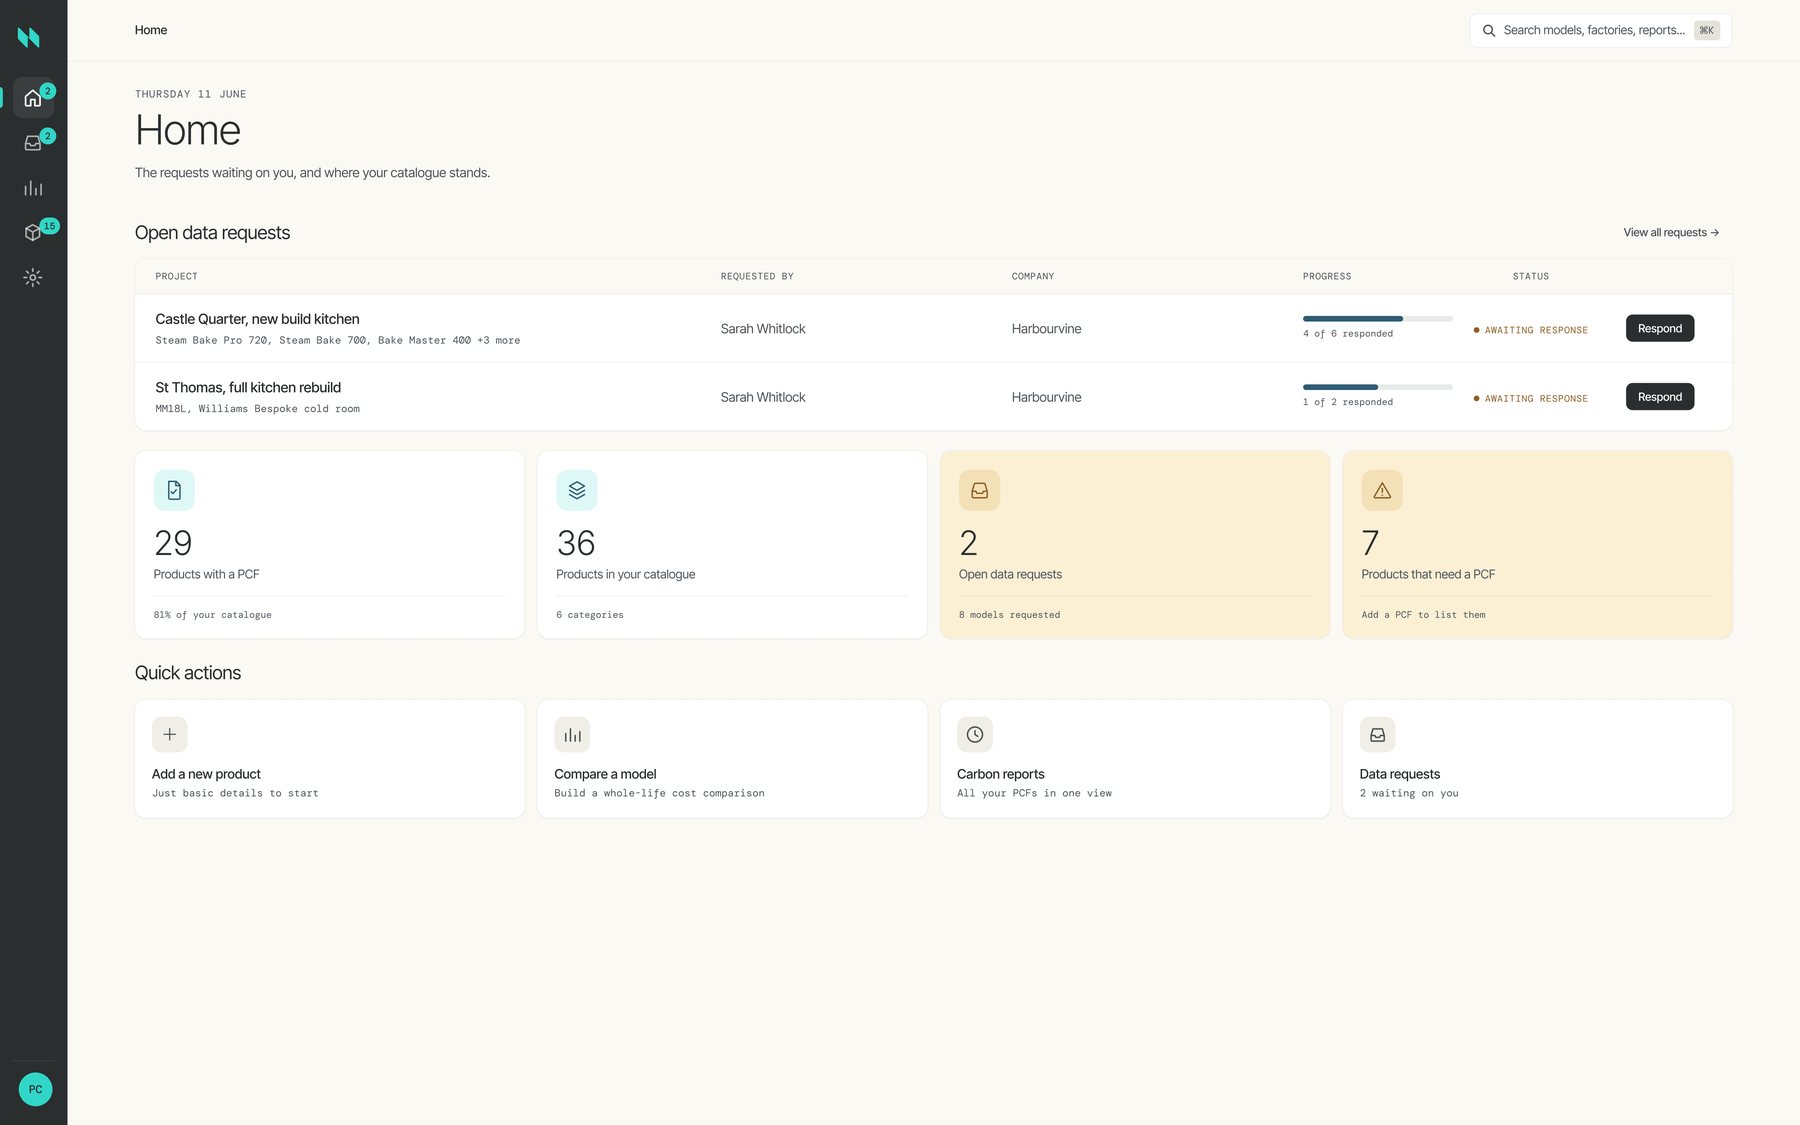Open St Thomas, full kitchen rebuild project
Image resolution: width=1800 pixels, height=1125 pixels.
coord(248,387)
